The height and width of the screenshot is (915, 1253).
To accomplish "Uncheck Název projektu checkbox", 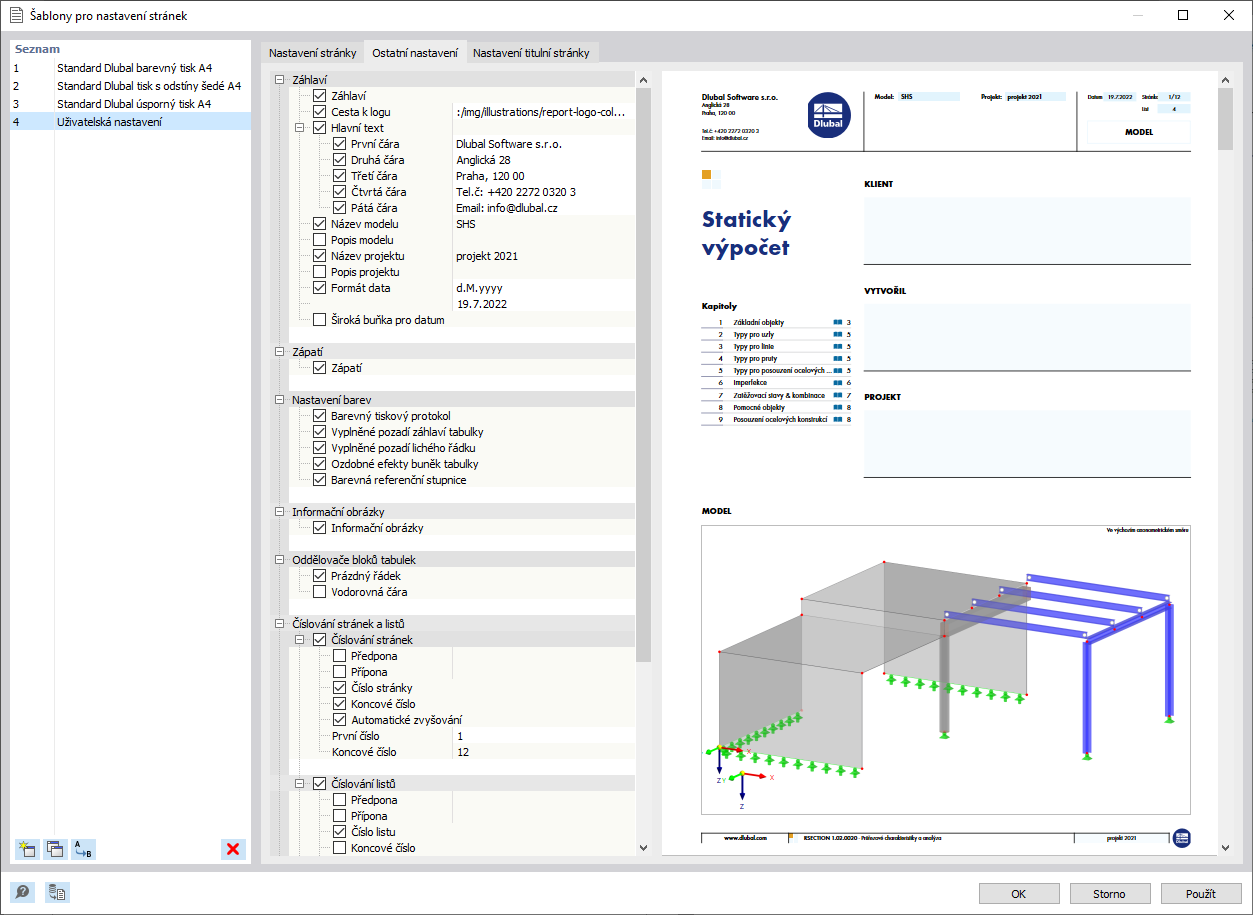I will 320,256.
